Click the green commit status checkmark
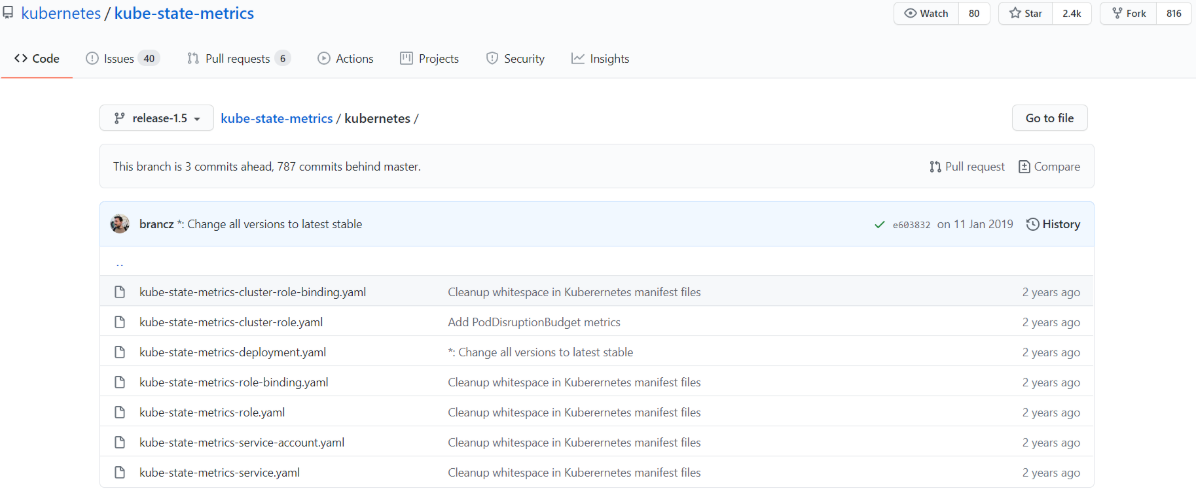This screenshot has width=1198, height=495. (x=879, y=225)
